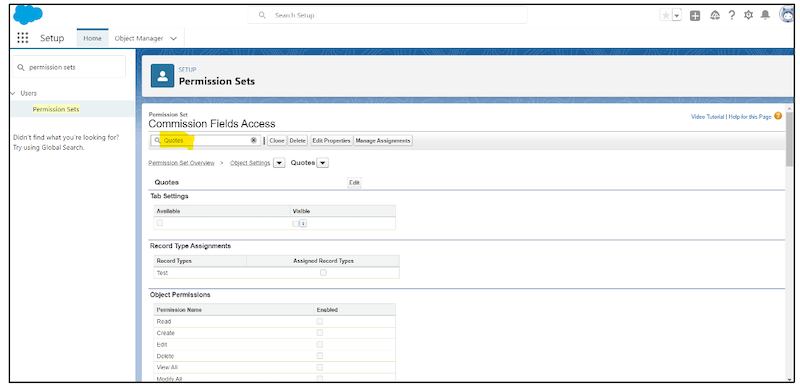Screen dimensions: 800x388
Task: Toggle the Visible tab setting checkbox
Action: [x=295, y=224]
